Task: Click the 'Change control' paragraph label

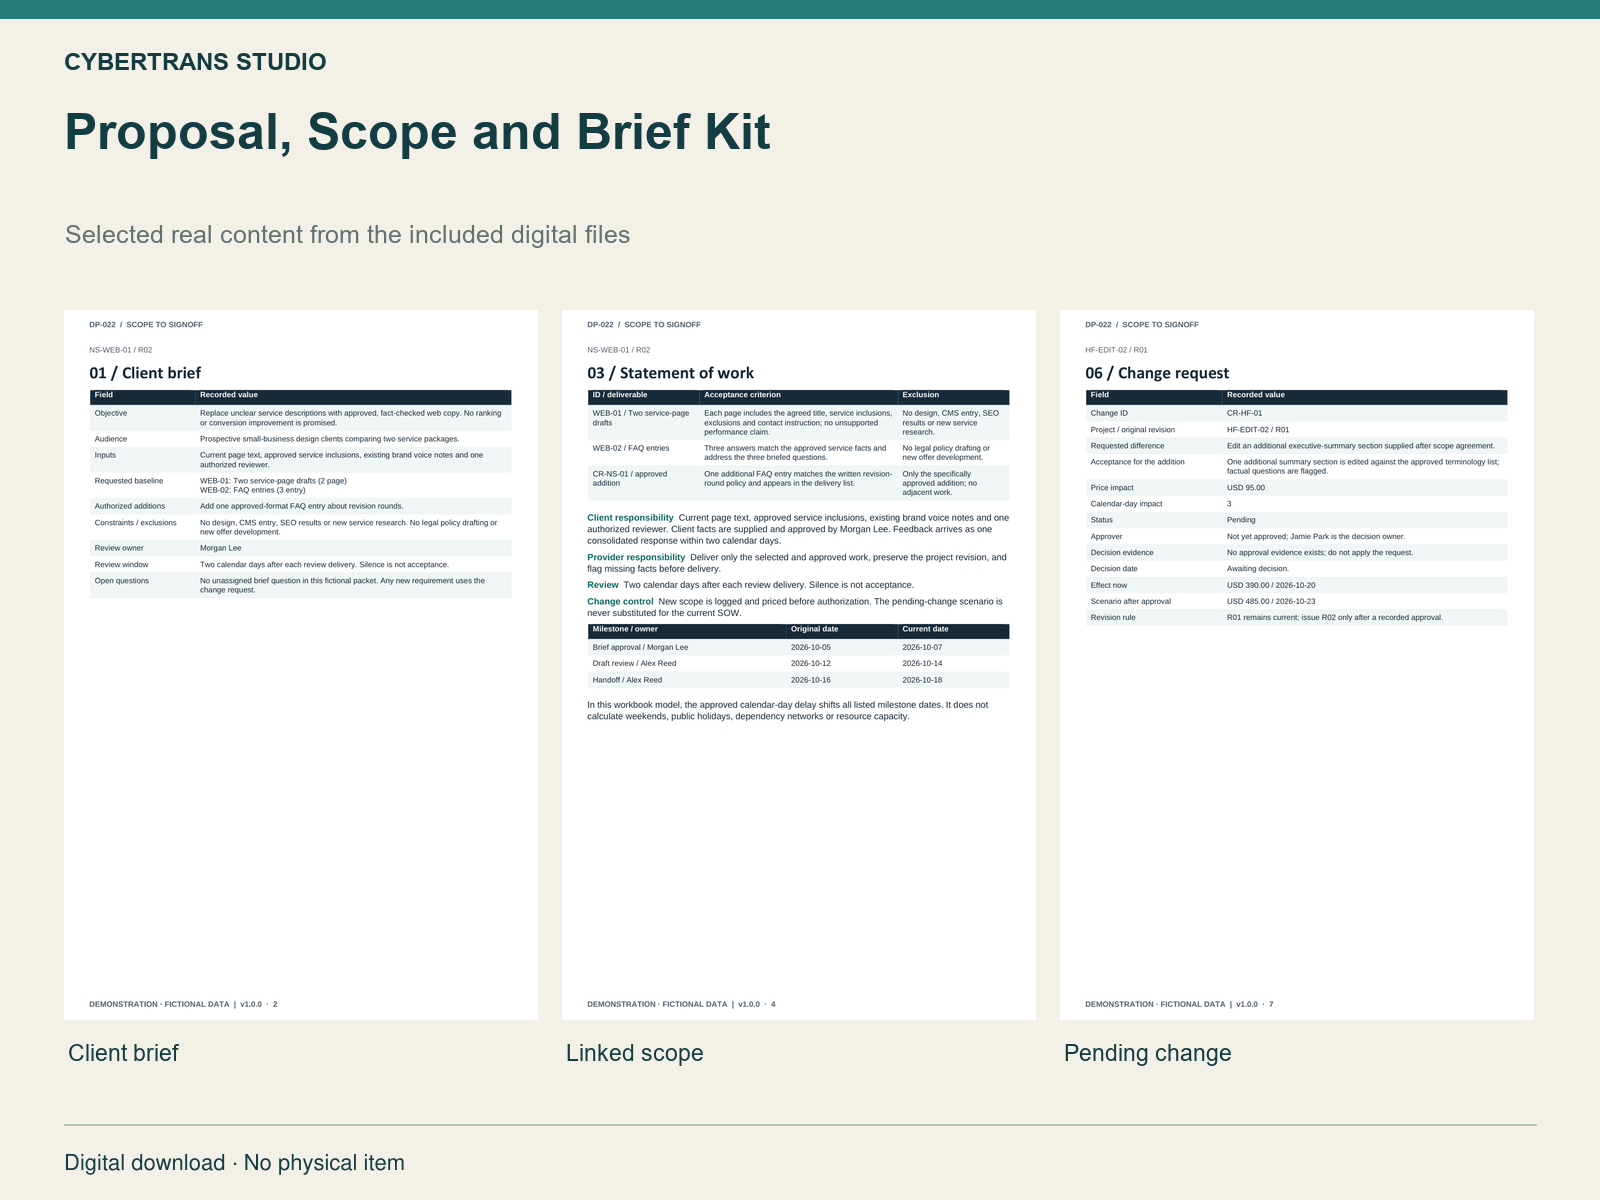Action: pos(620,602)
